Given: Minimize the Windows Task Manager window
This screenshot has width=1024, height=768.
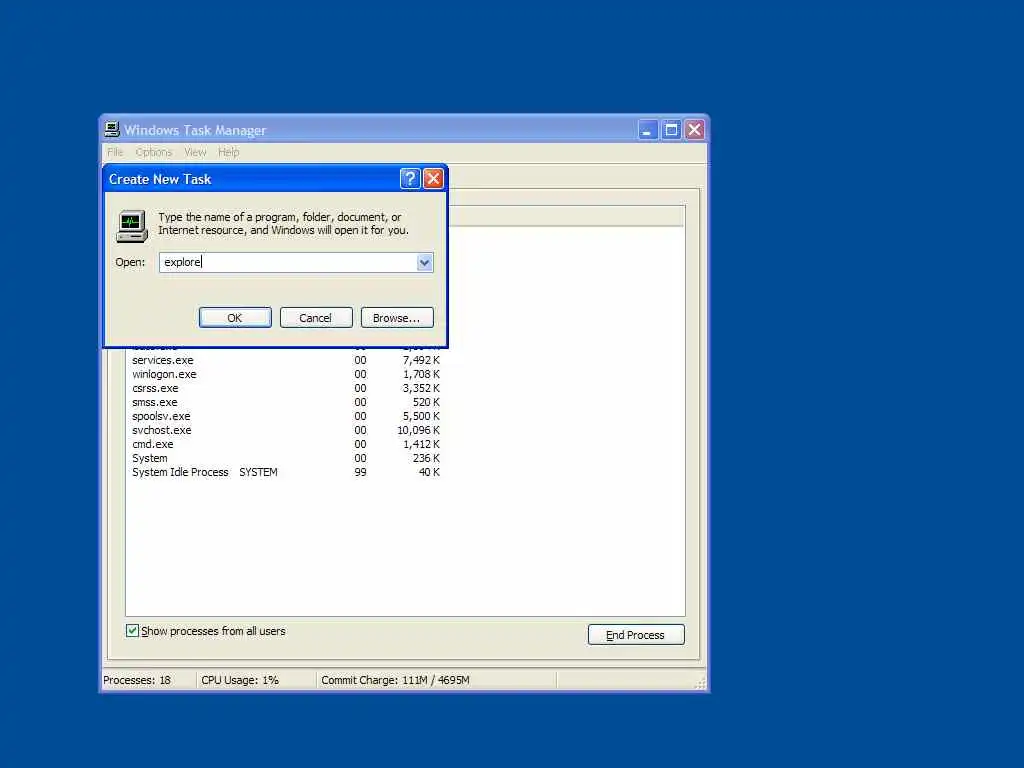Looking at the screenshot, I should (647, 130).
